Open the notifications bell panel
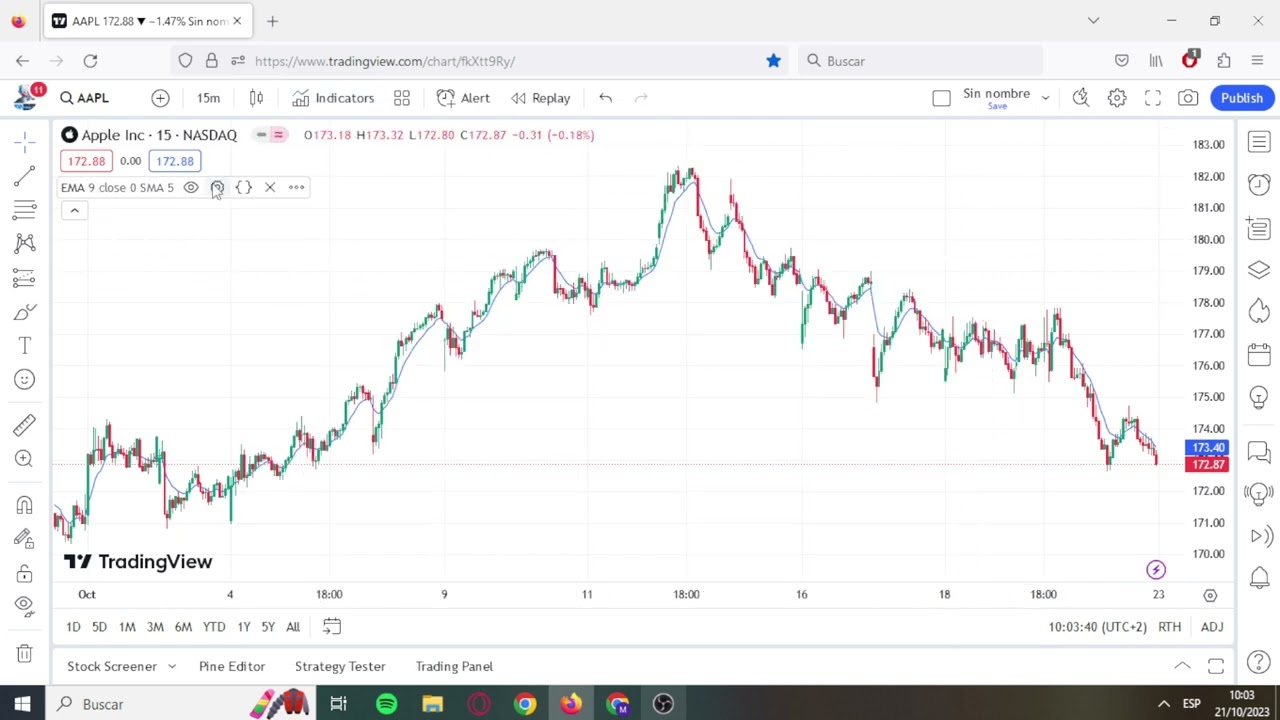Viewport: 1280px width, 720px height. coord(1259,577)
